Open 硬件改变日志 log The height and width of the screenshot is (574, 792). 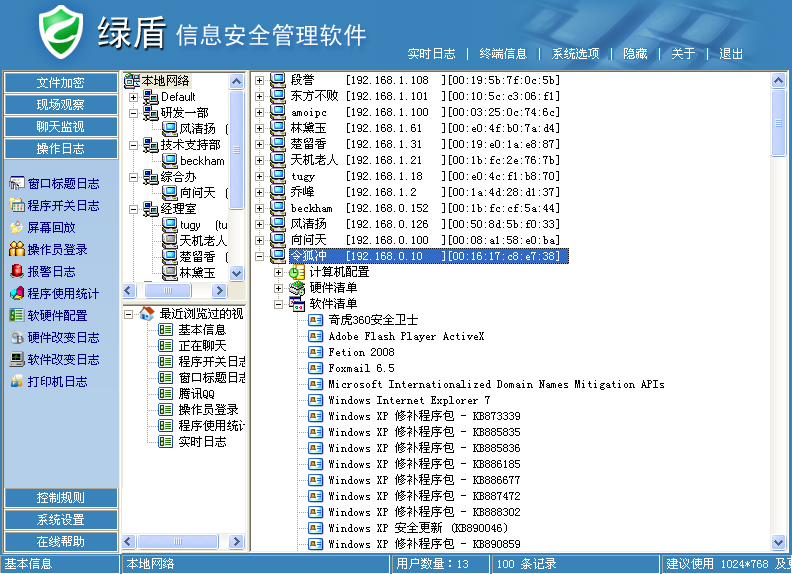point(54,338)
